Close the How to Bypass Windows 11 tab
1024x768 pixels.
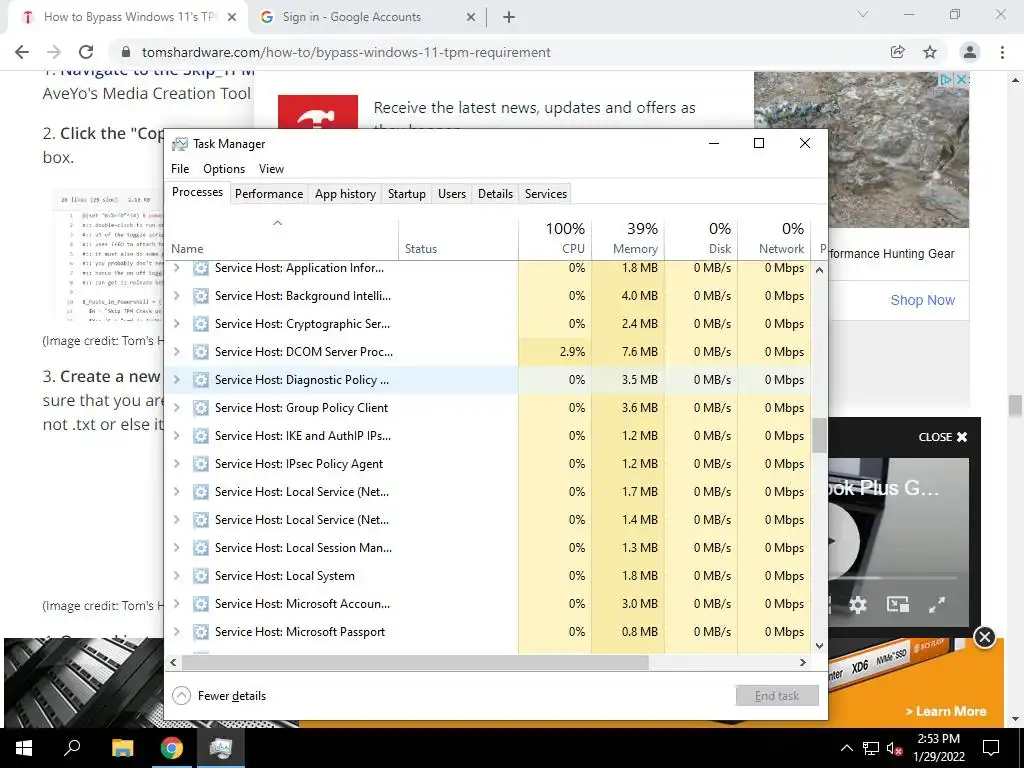(232, 18)
